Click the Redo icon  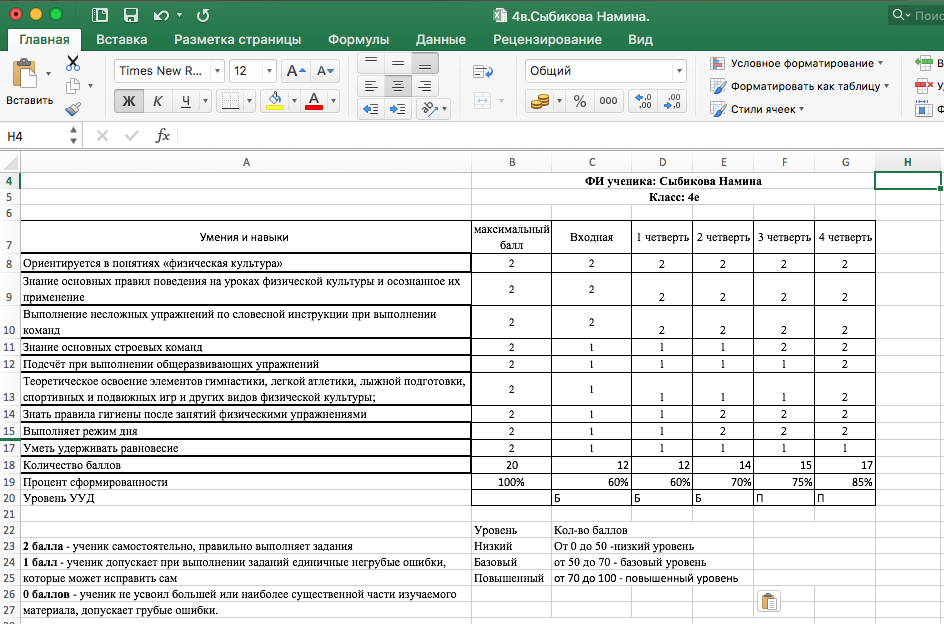203,16
